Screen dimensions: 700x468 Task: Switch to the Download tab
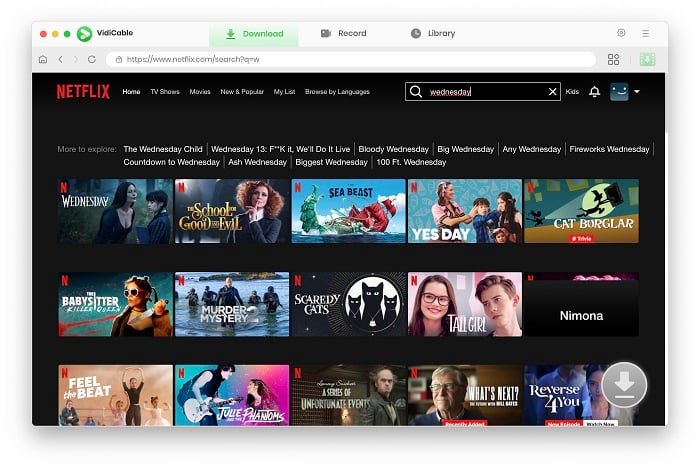click(x=254, y=34)
